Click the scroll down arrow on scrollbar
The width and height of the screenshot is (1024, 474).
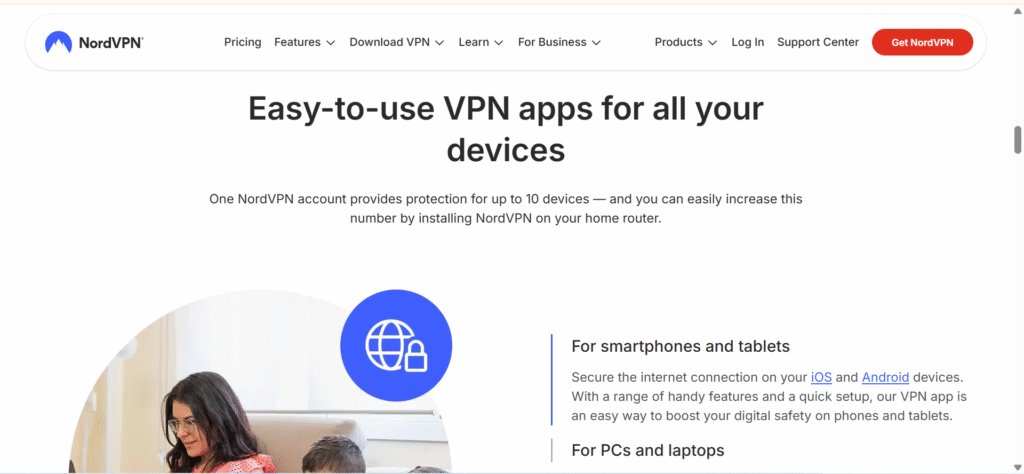pos(1017,466)
